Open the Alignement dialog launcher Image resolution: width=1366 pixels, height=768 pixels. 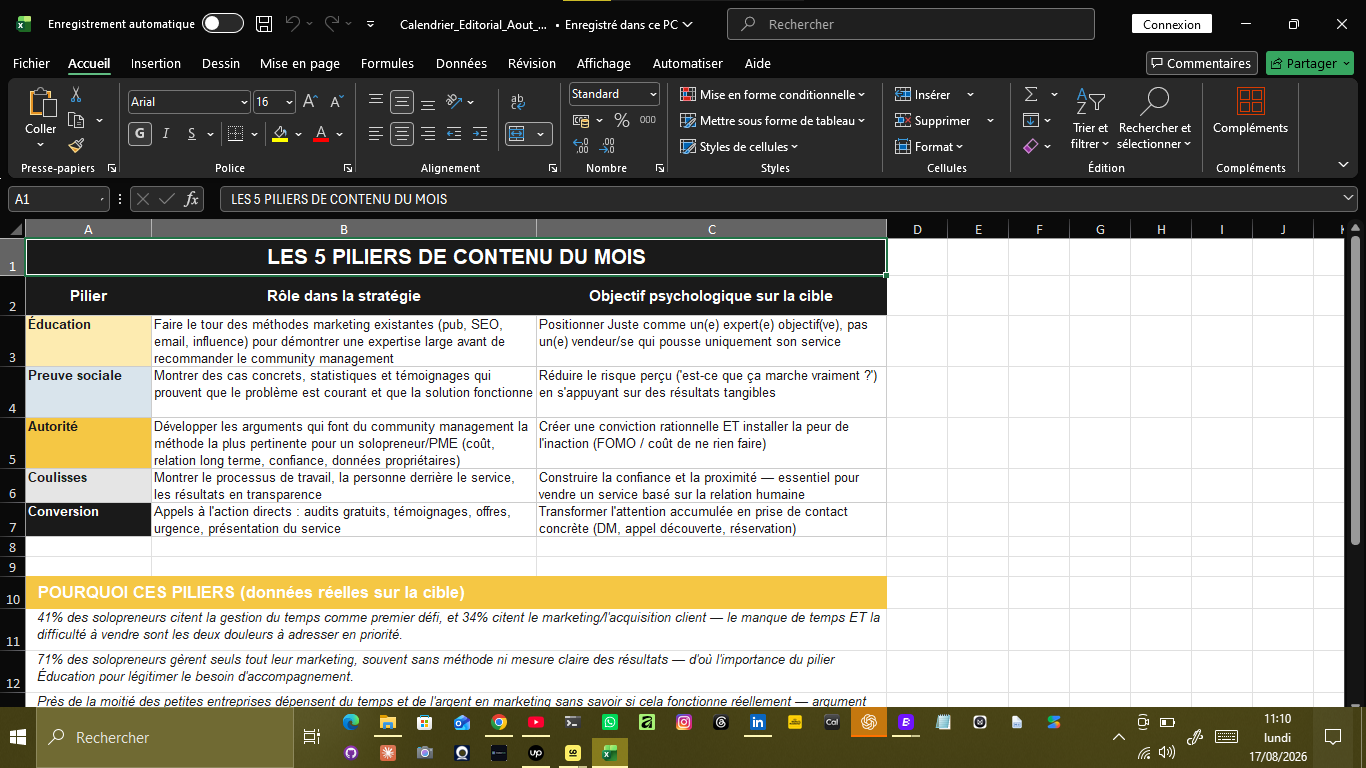tap(553, 169)
